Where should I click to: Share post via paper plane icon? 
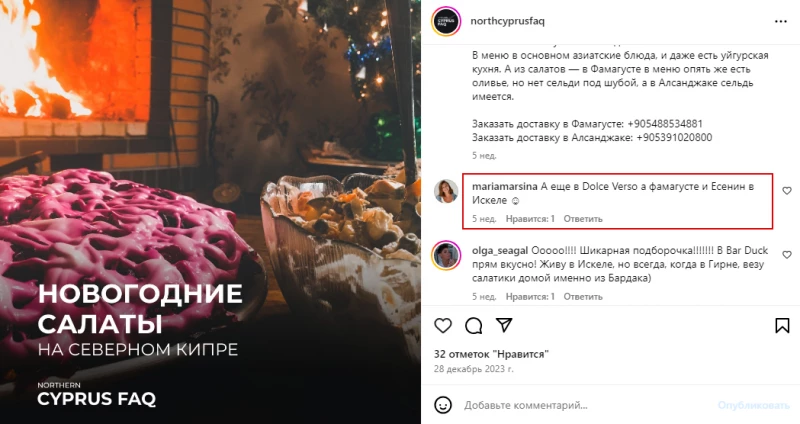click(x=504, y=325)
